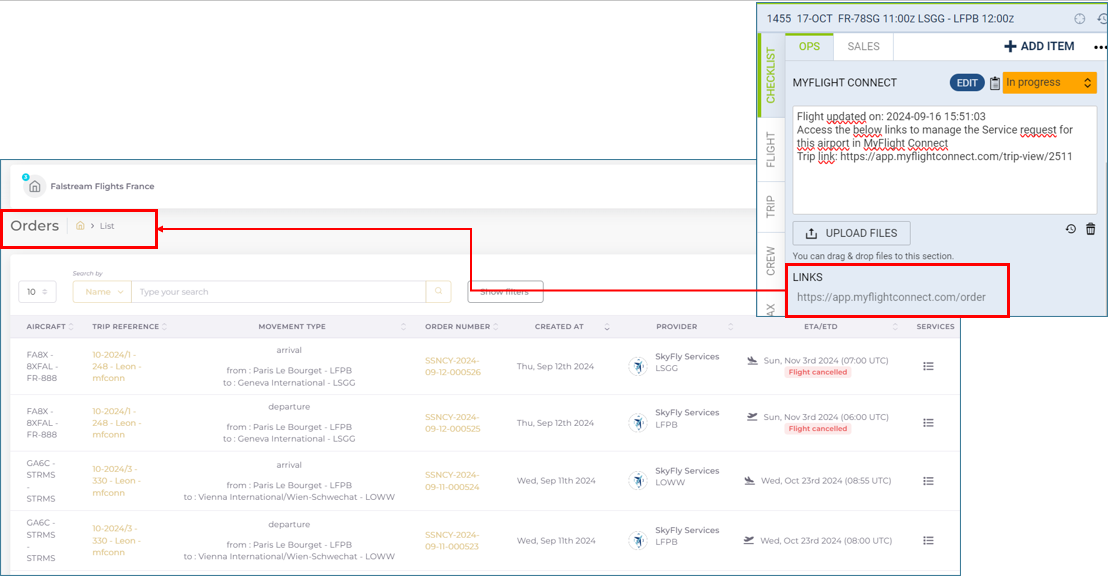The height and width of the screenshot is (577, 1108).
Task: Open trip reference link in the order 000523 row
Action: click(117, 540)
